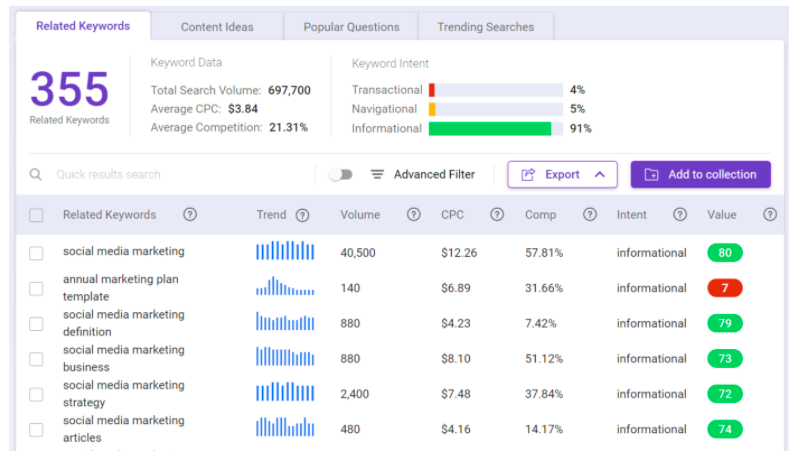The height and width of the screenshot is (465, 800).
Task: Click the Export share icon
Action: 528,175
